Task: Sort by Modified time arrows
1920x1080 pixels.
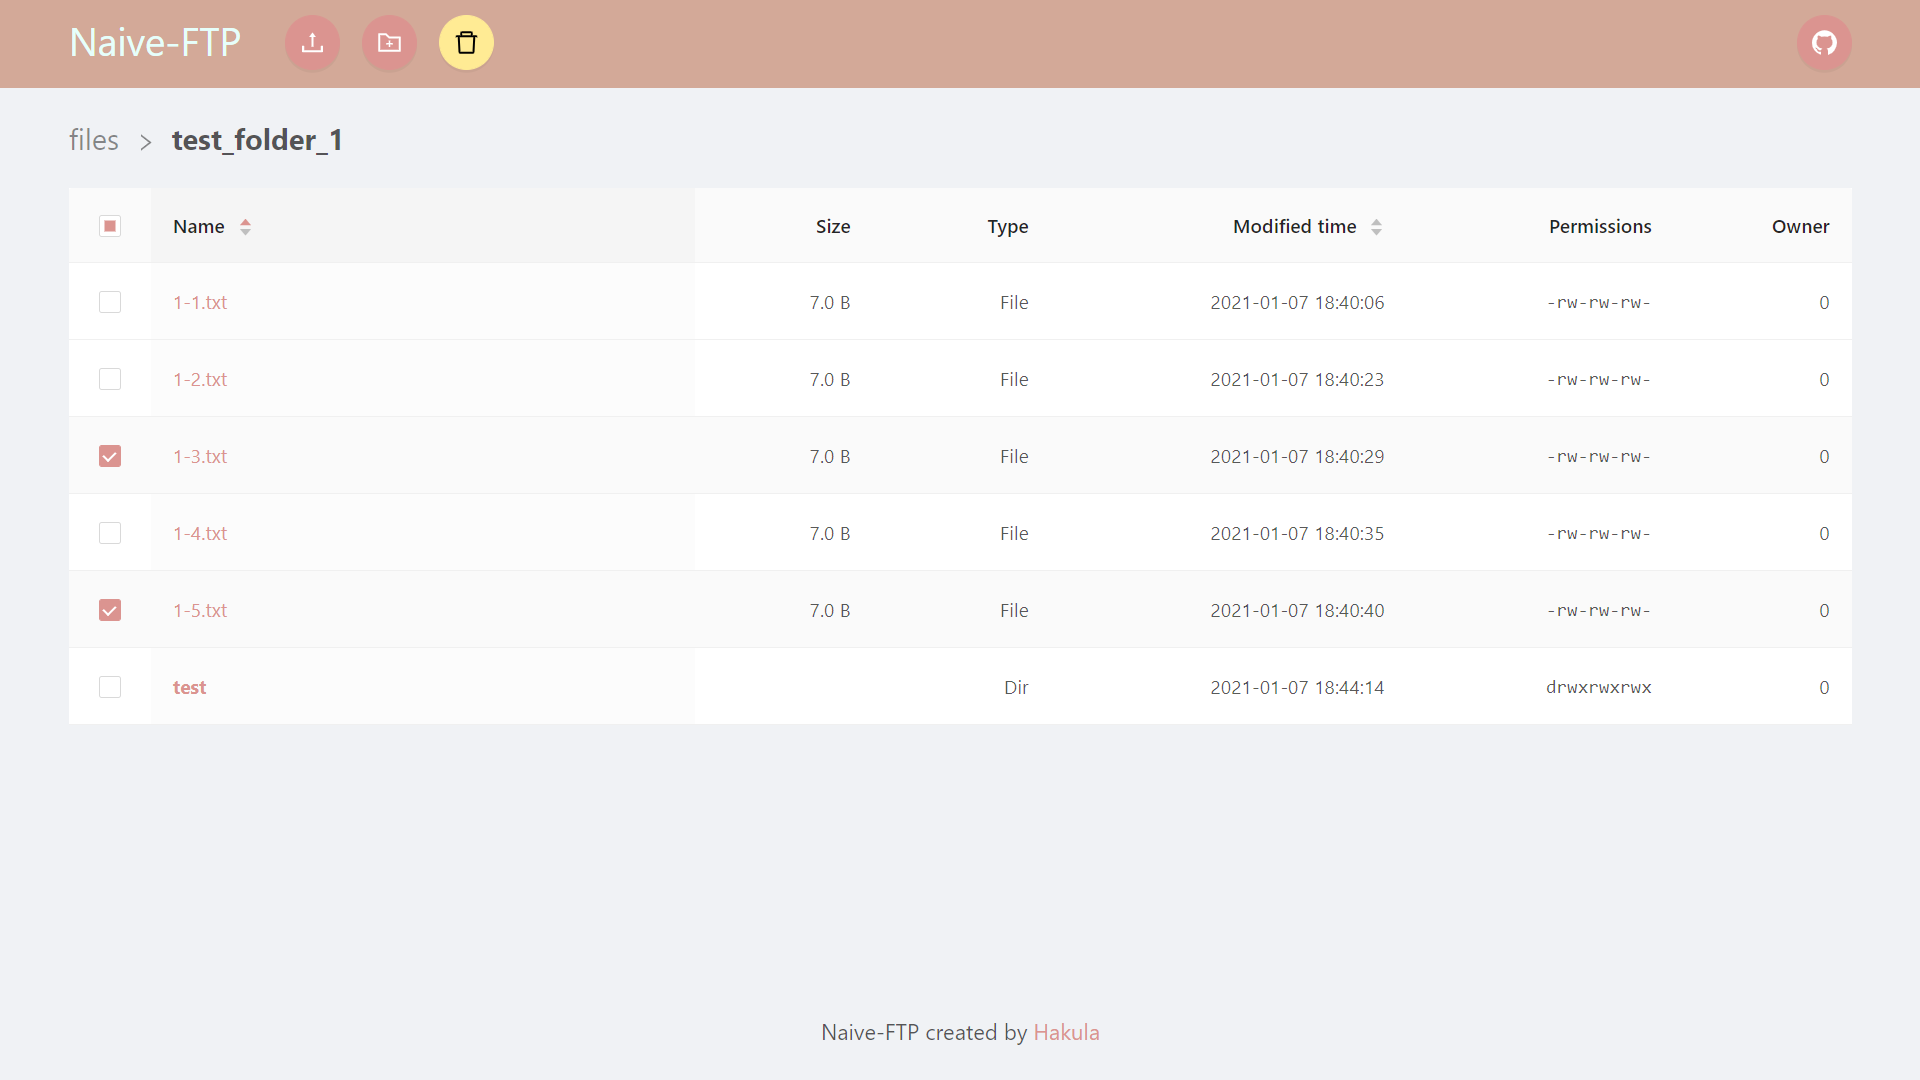Action: tap(1376, 227)
